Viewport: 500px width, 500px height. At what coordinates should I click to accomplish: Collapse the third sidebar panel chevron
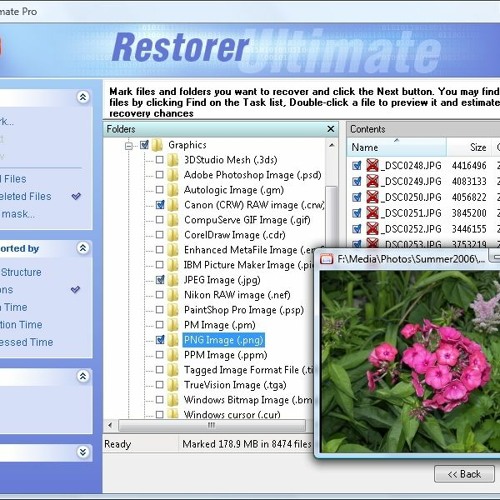(x=83, y=376)
